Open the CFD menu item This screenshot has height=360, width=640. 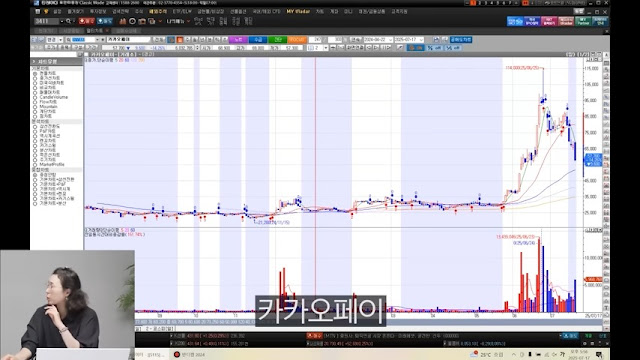tap(267, 11)
